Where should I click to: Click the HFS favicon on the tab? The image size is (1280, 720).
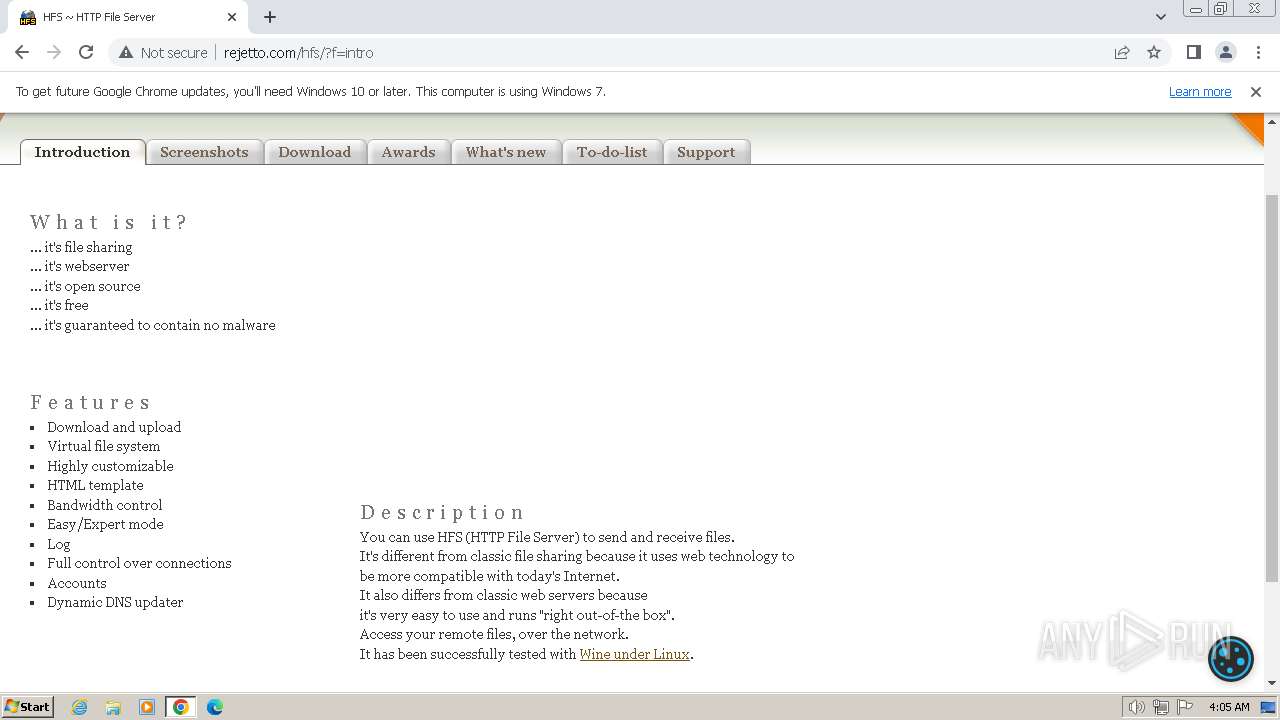pyautogui.click(x=28, y=17)
